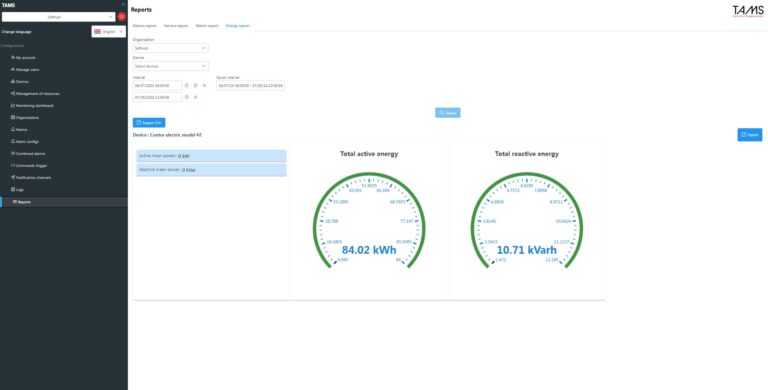Click the Change language label
The height and width of the screenshot is (390, 768).
(17, 32)
